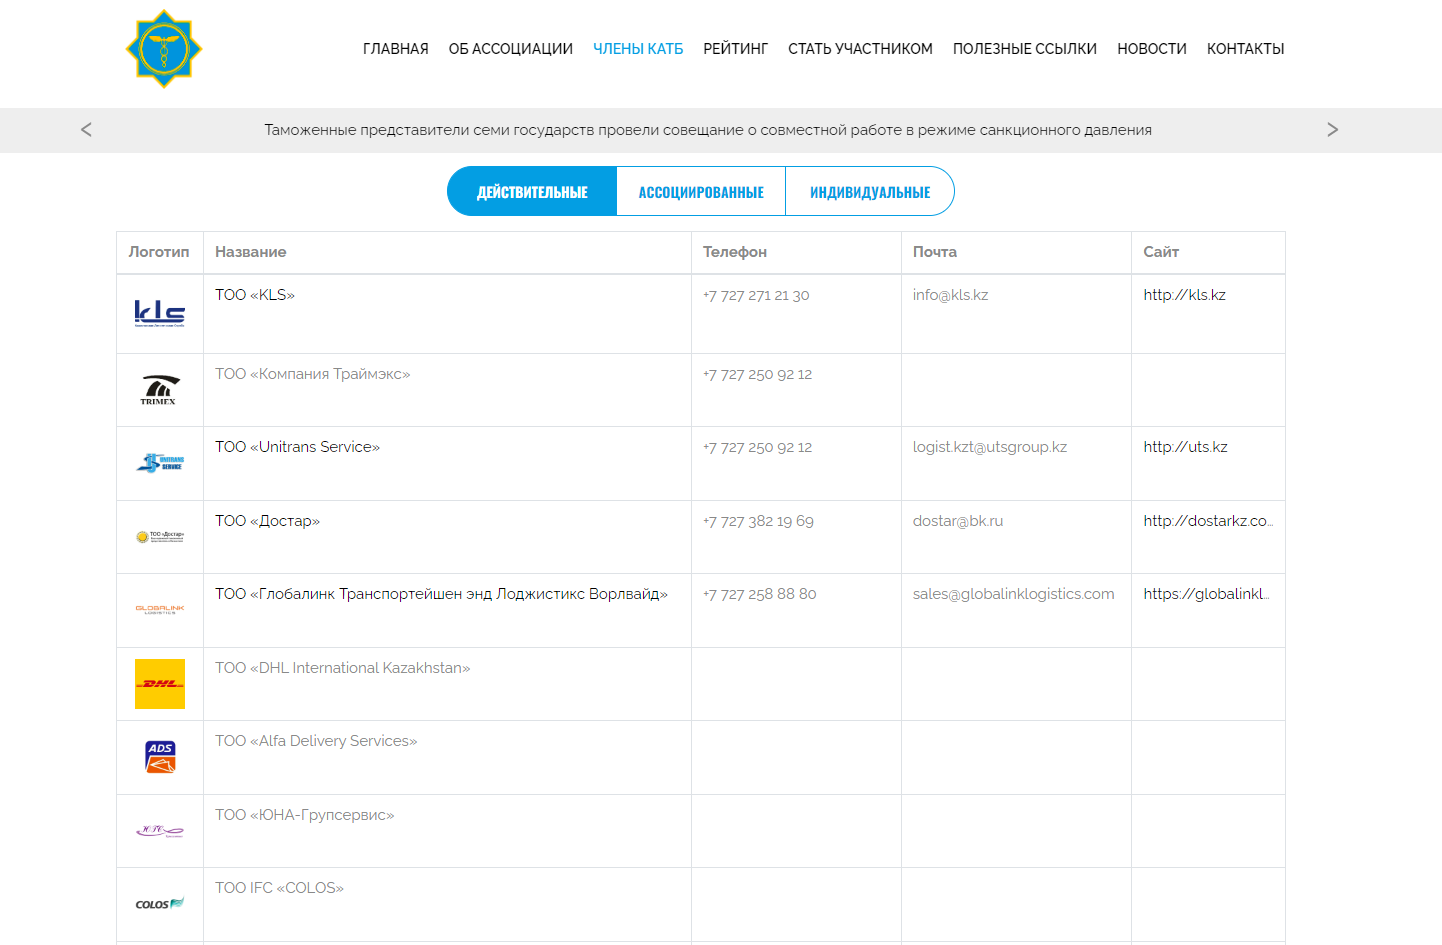Click the ADS Alfa Delivery logo

pos(160,757)
